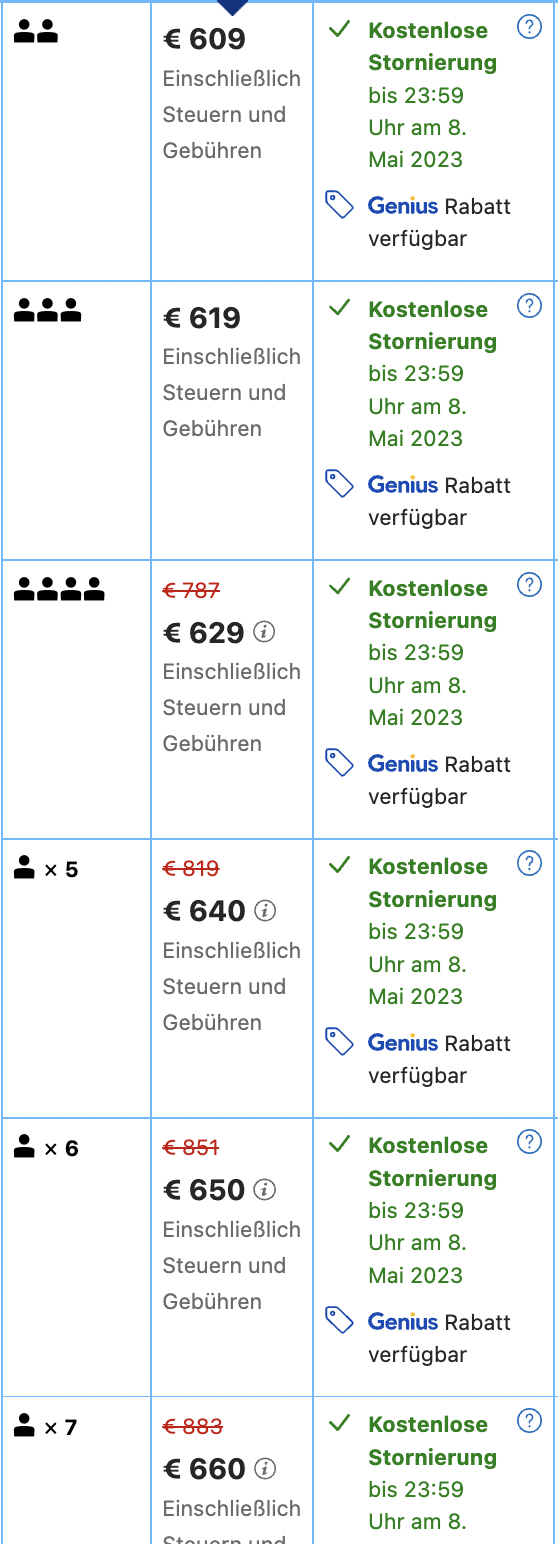Screen dimensions: 558x1544
Task: Click Genius Rabatt verfügbar in € 629 row
Action: 439,780
